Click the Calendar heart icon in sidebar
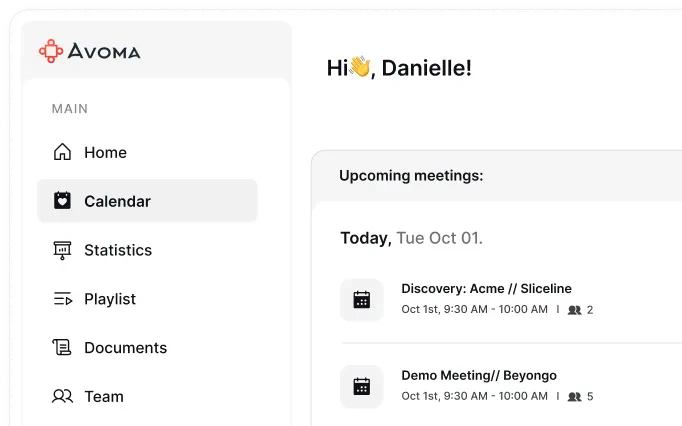 [62, 201]
